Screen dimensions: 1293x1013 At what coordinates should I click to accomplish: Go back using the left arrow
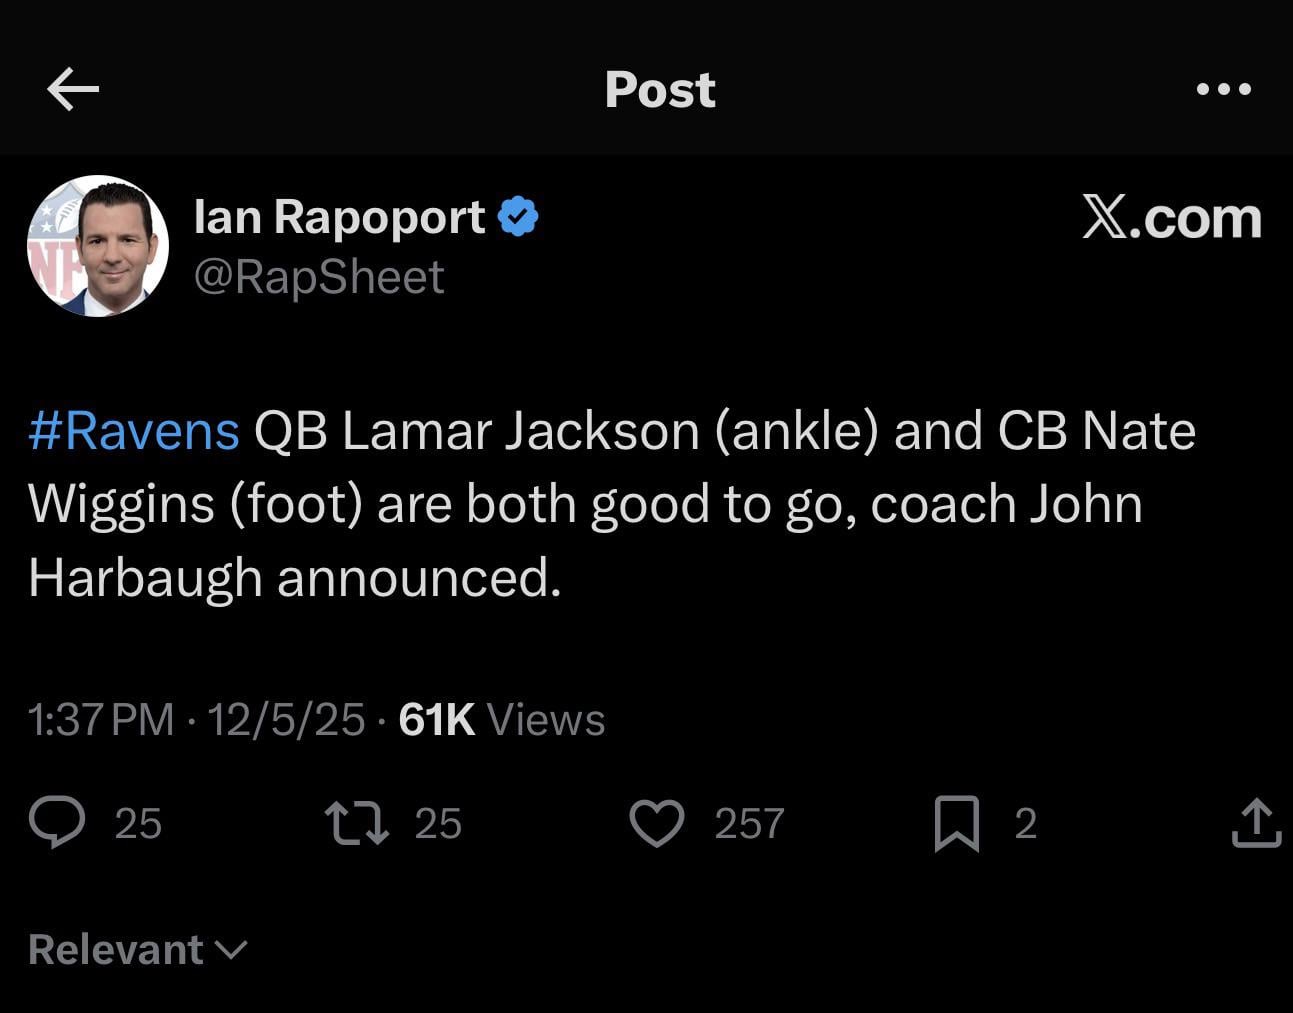73,89
